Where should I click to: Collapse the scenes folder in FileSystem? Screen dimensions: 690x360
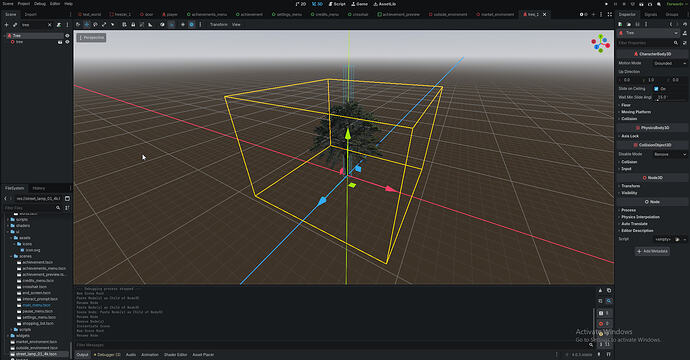tap(11, 256)
